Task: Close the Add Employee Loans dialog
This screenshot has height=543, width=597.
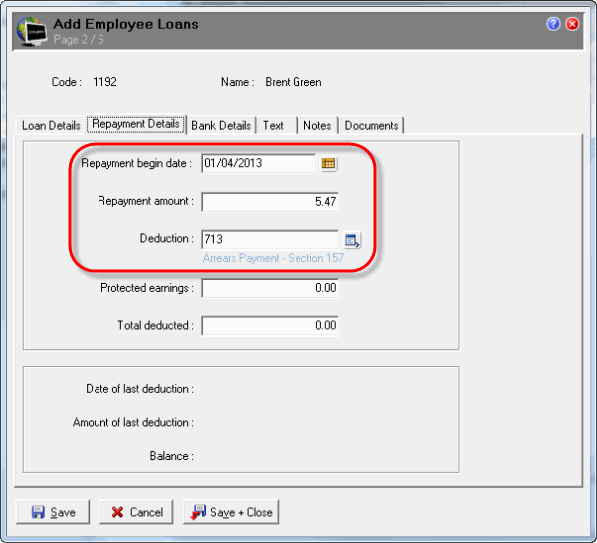Action: [x=572, y=24]
